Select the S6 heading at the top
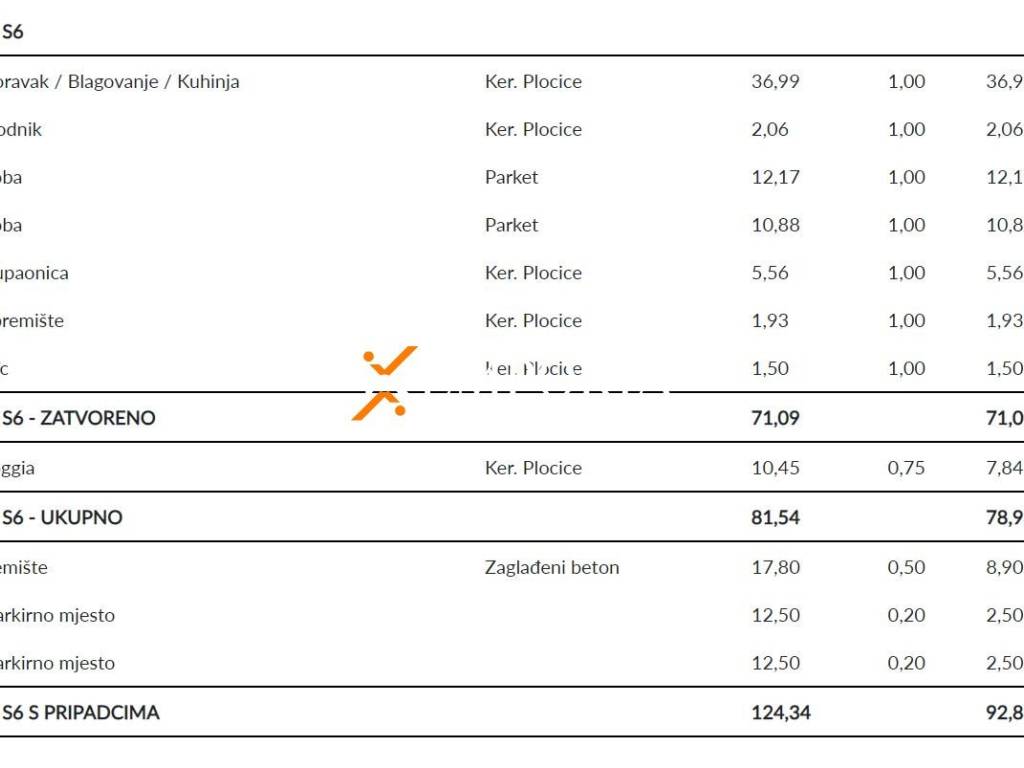The height and width of the screenshot is (768, 1024). (x=13, y=31)
